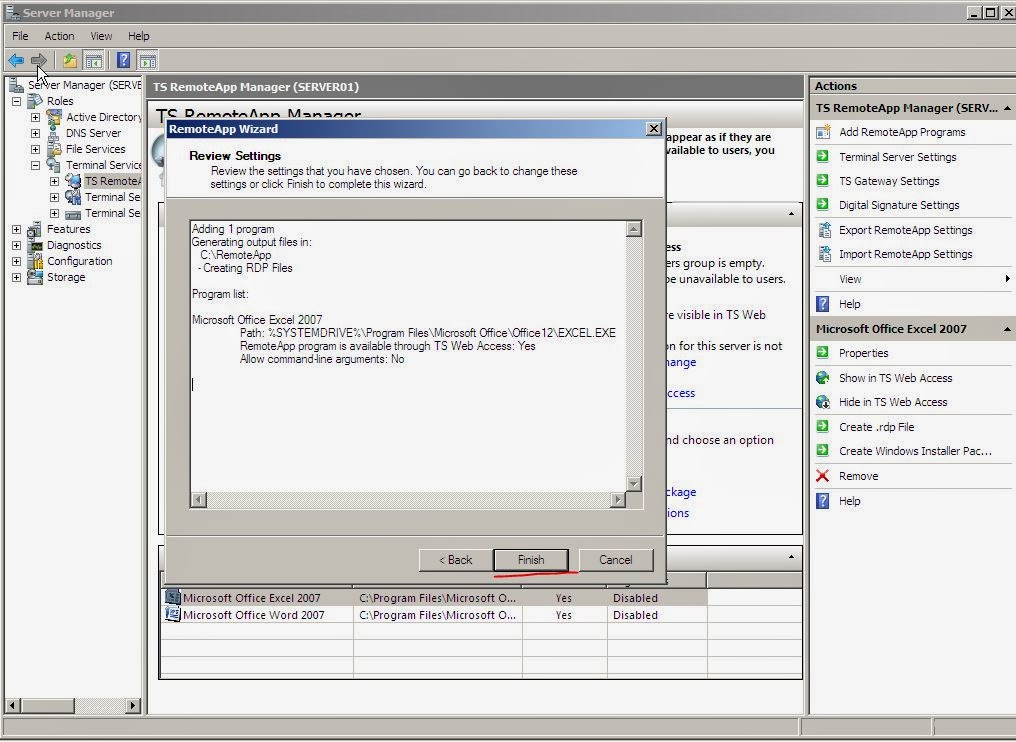The image size is (1016, 742).
Task: Expand the Features tree node
Action: click(x=17, y=229)
